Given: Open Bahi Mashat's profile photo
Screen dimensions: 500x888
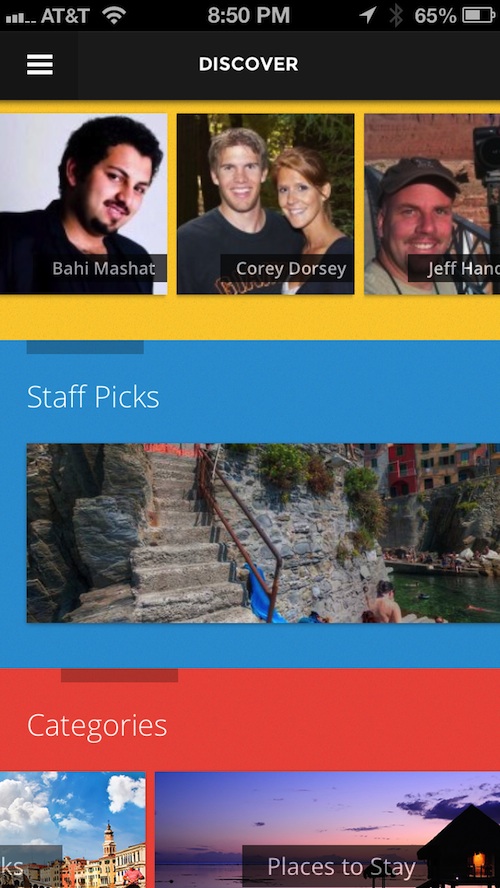Looking at the screenshot, I should click(x=83, y=204).
